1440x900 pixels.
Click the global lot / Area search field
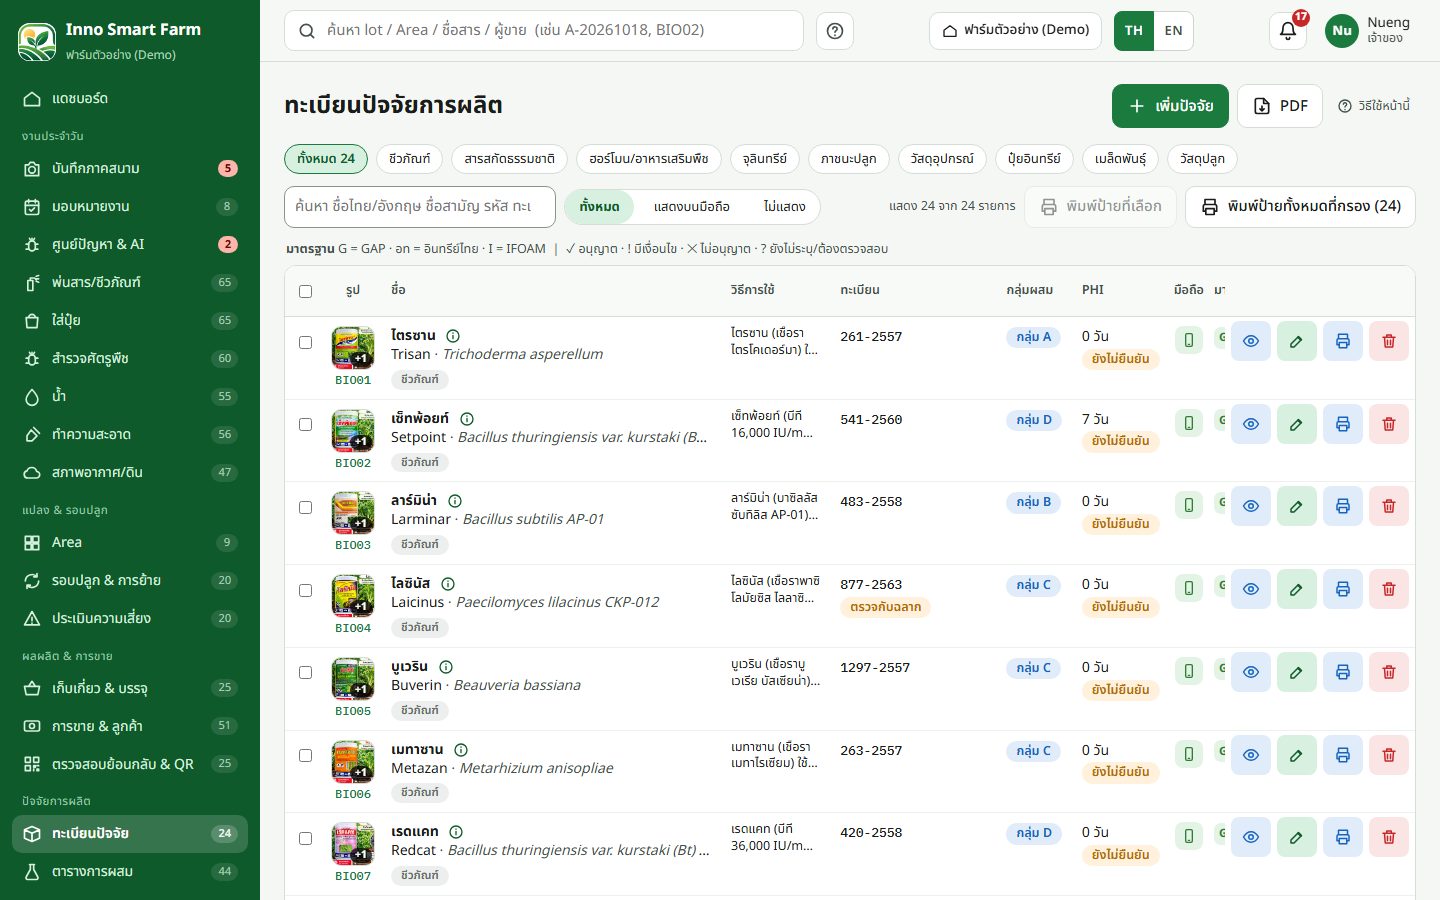(x=544, y=31)
